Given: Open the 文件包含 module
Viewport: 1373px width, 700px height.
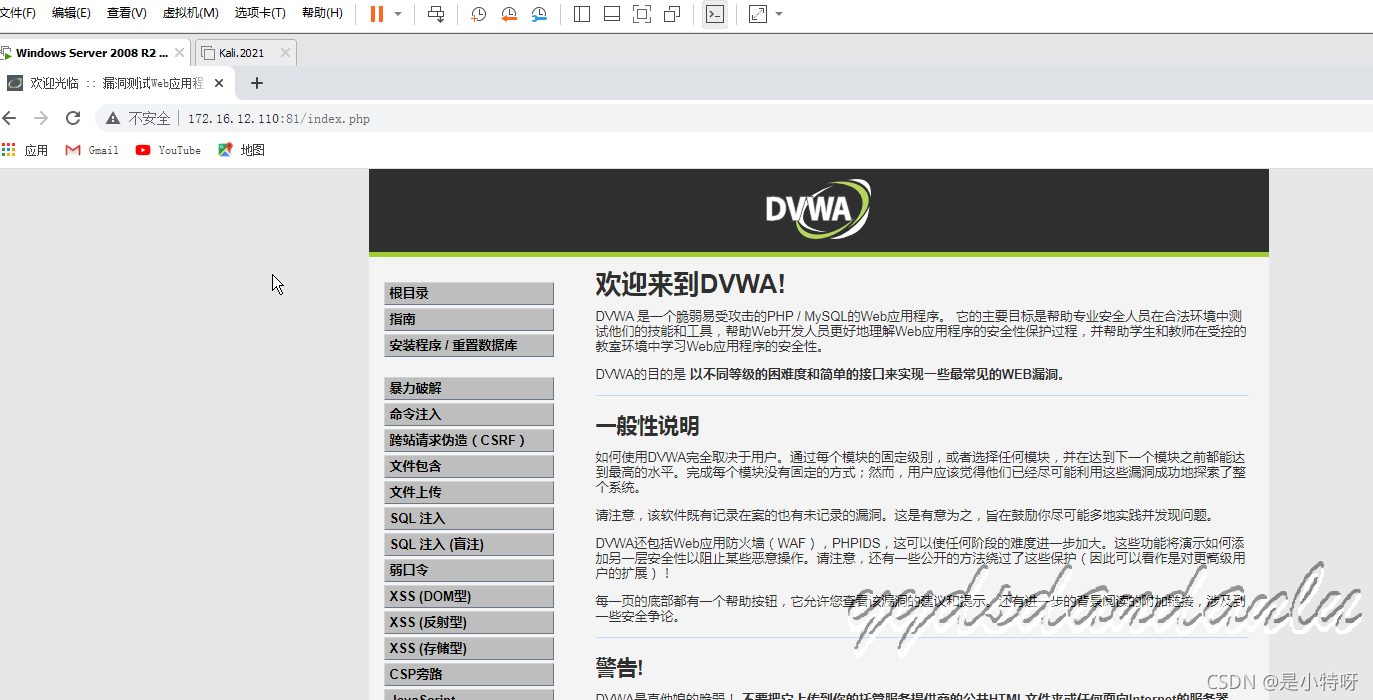Looking at the screenshot, I should tap(469, 466).
